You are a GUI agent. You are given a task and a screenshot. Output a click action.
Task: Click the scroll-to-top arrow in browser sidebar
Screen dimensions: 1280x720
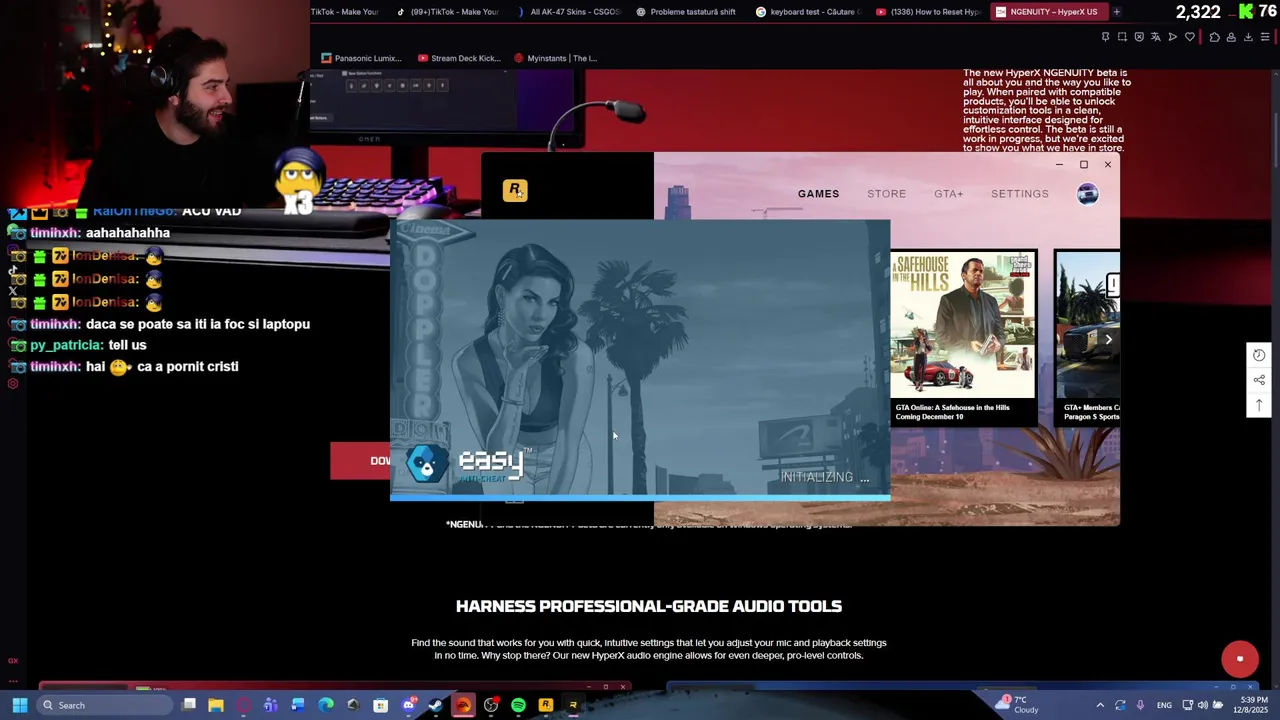(x=1259, y=404)
